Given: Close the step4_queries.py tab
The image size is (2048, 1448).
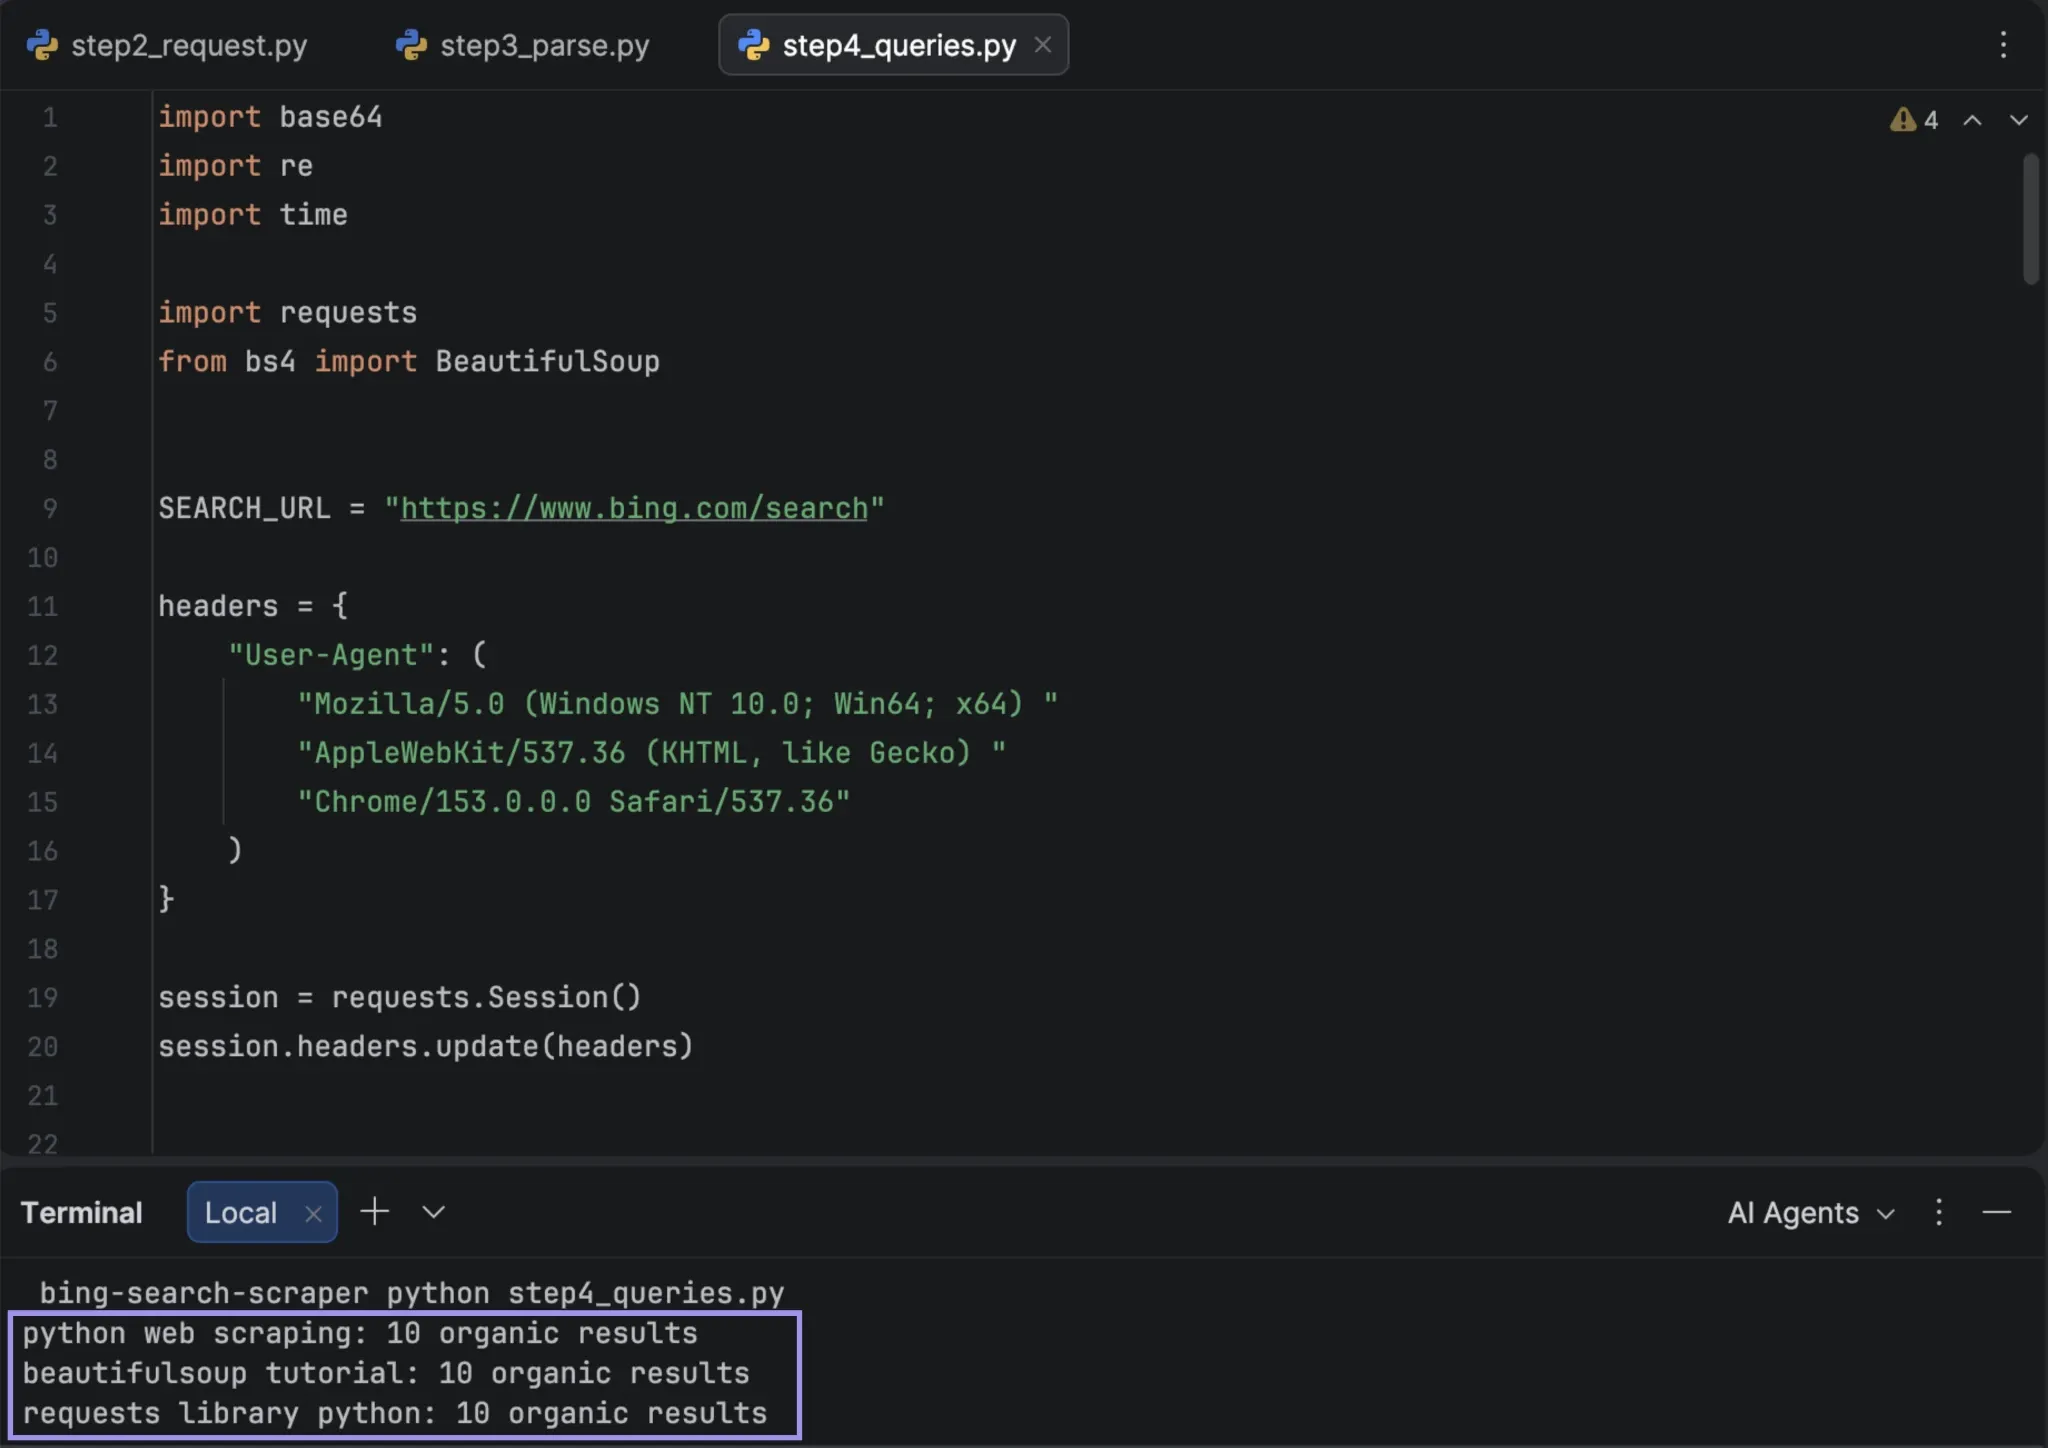Looking at the screenshot, I should pos(1043,45).
